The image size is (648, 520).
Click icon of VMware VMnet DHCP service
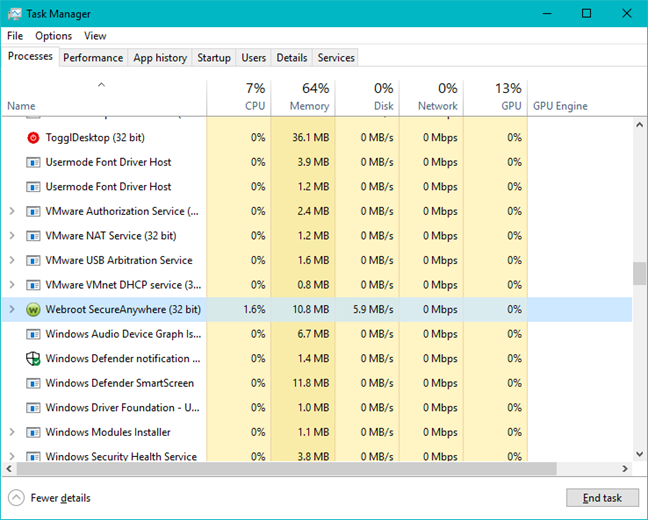[x=33, y=285]
